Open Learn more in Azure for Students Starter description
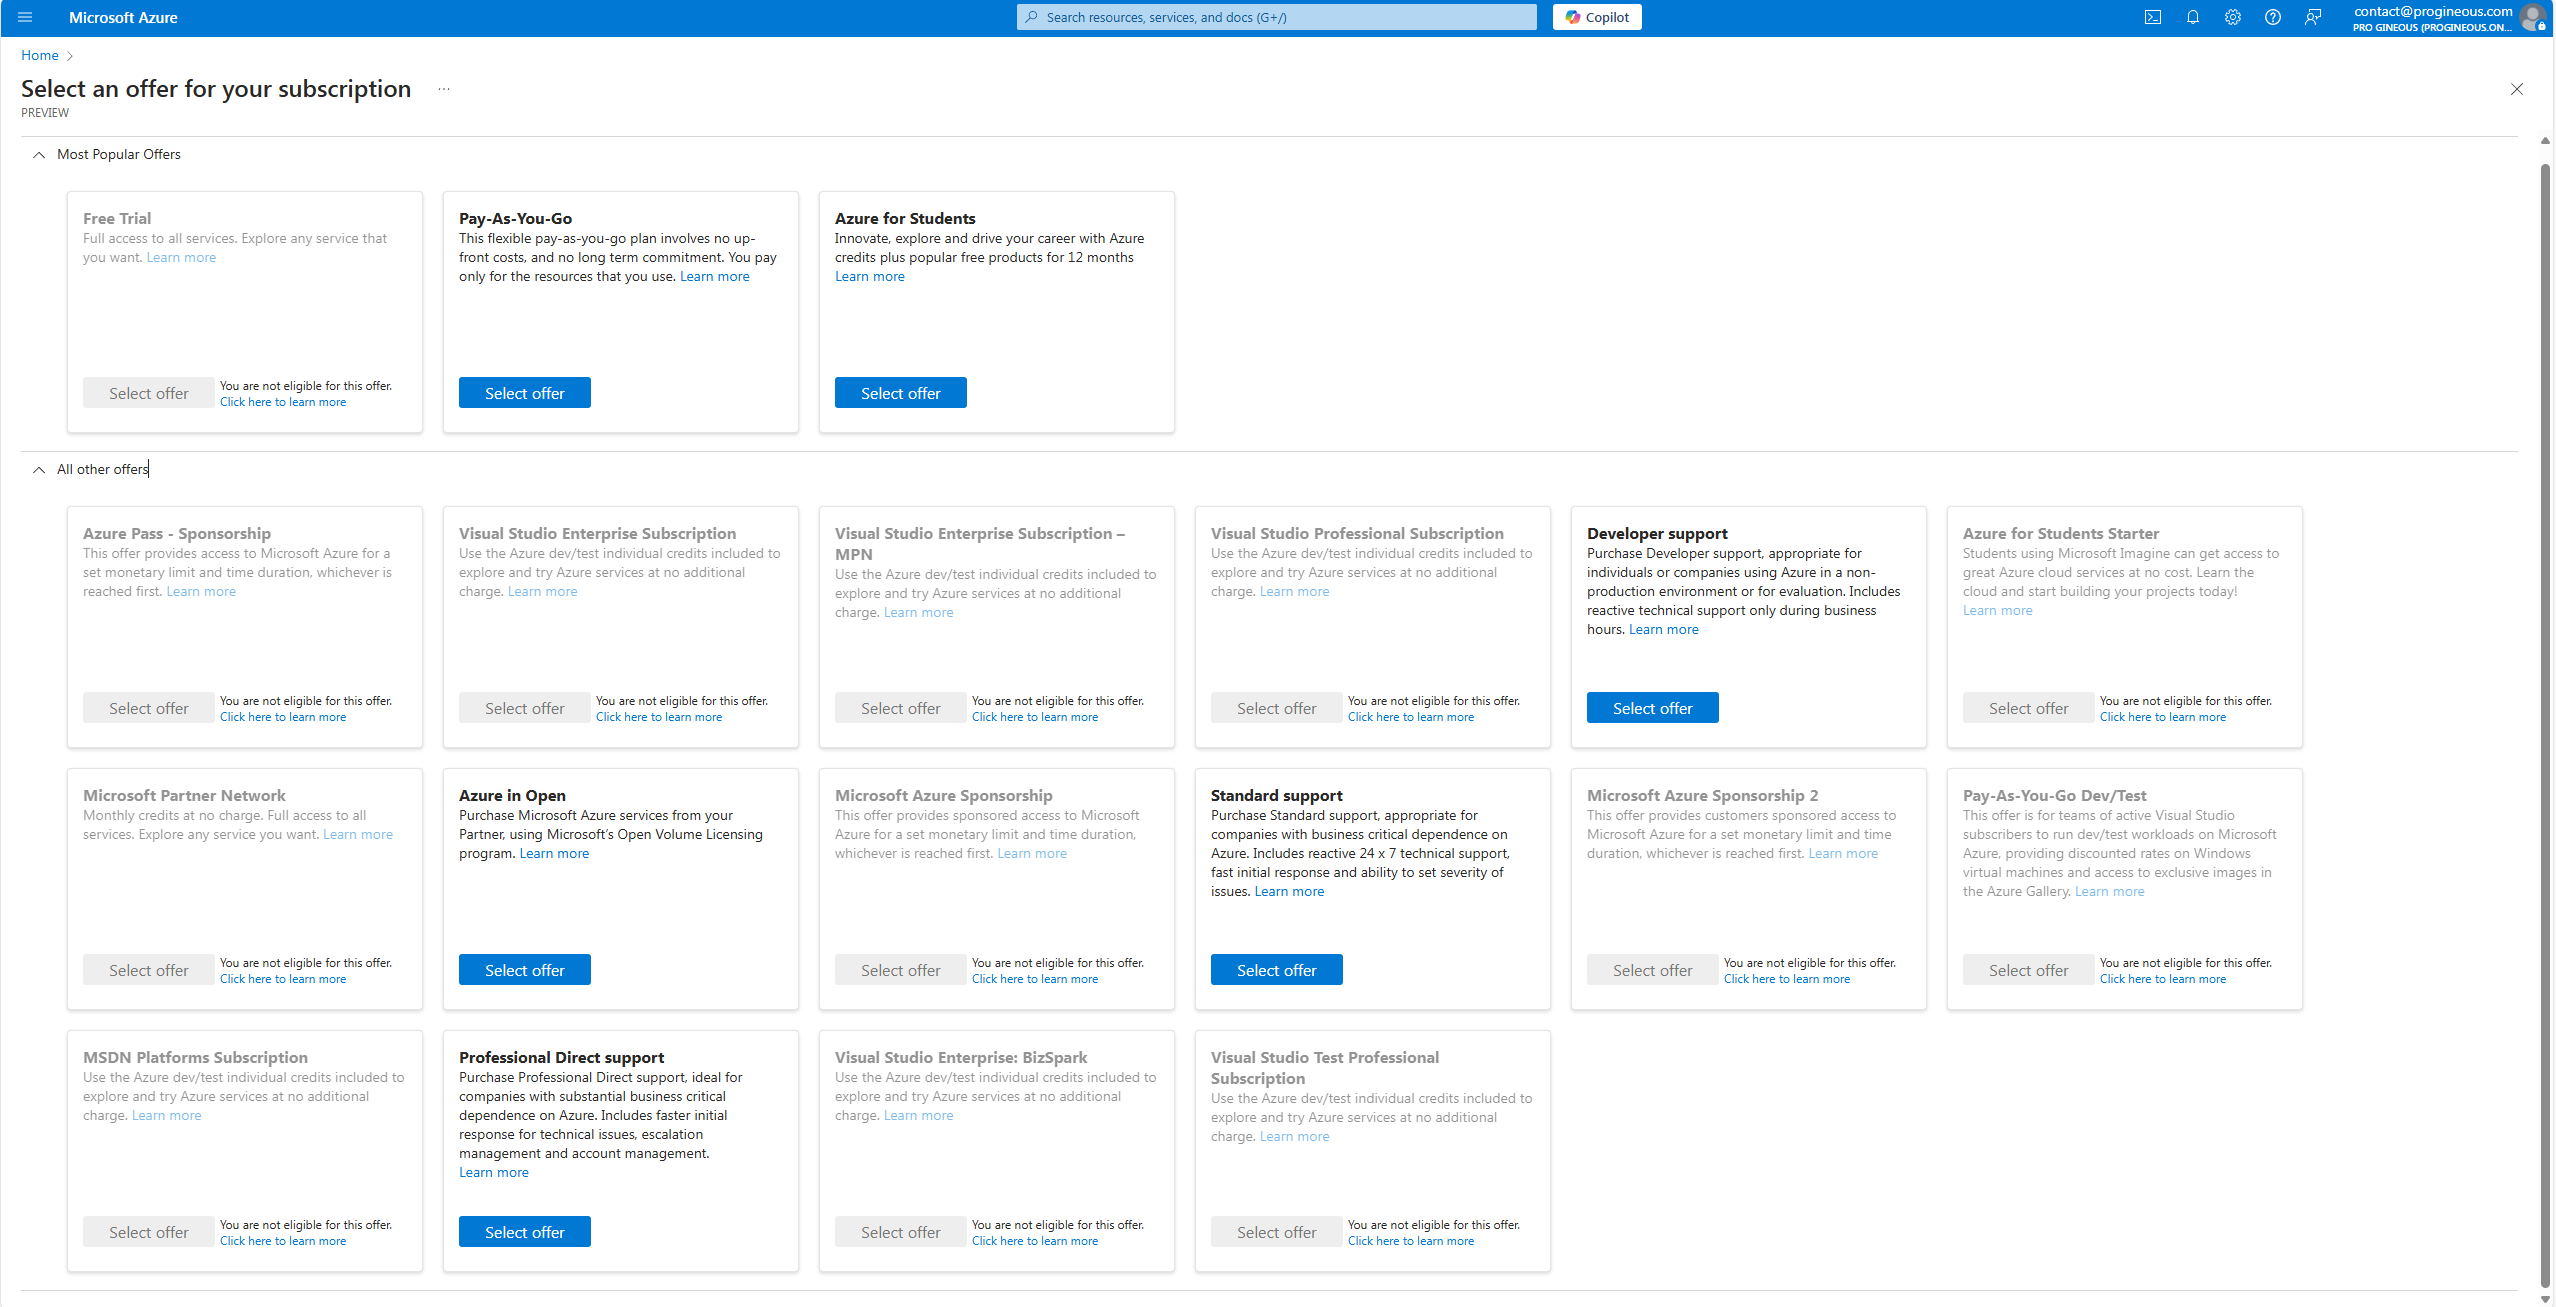Screen dimensions: 2556x1307 (x=1997, y=611)
